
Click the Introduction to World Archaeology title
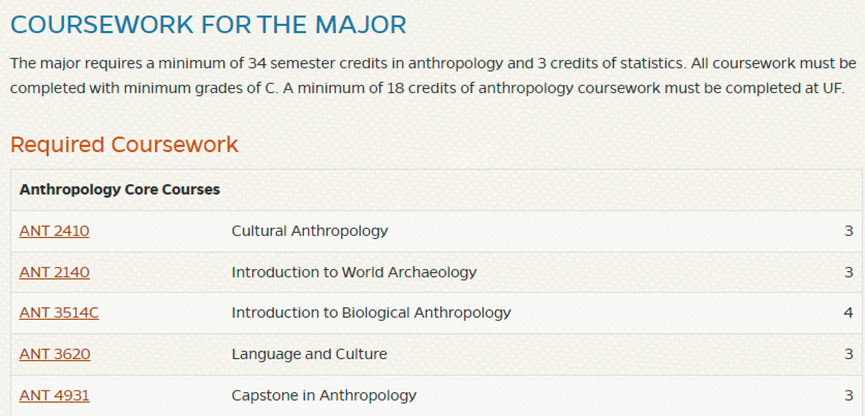point(354,272)
